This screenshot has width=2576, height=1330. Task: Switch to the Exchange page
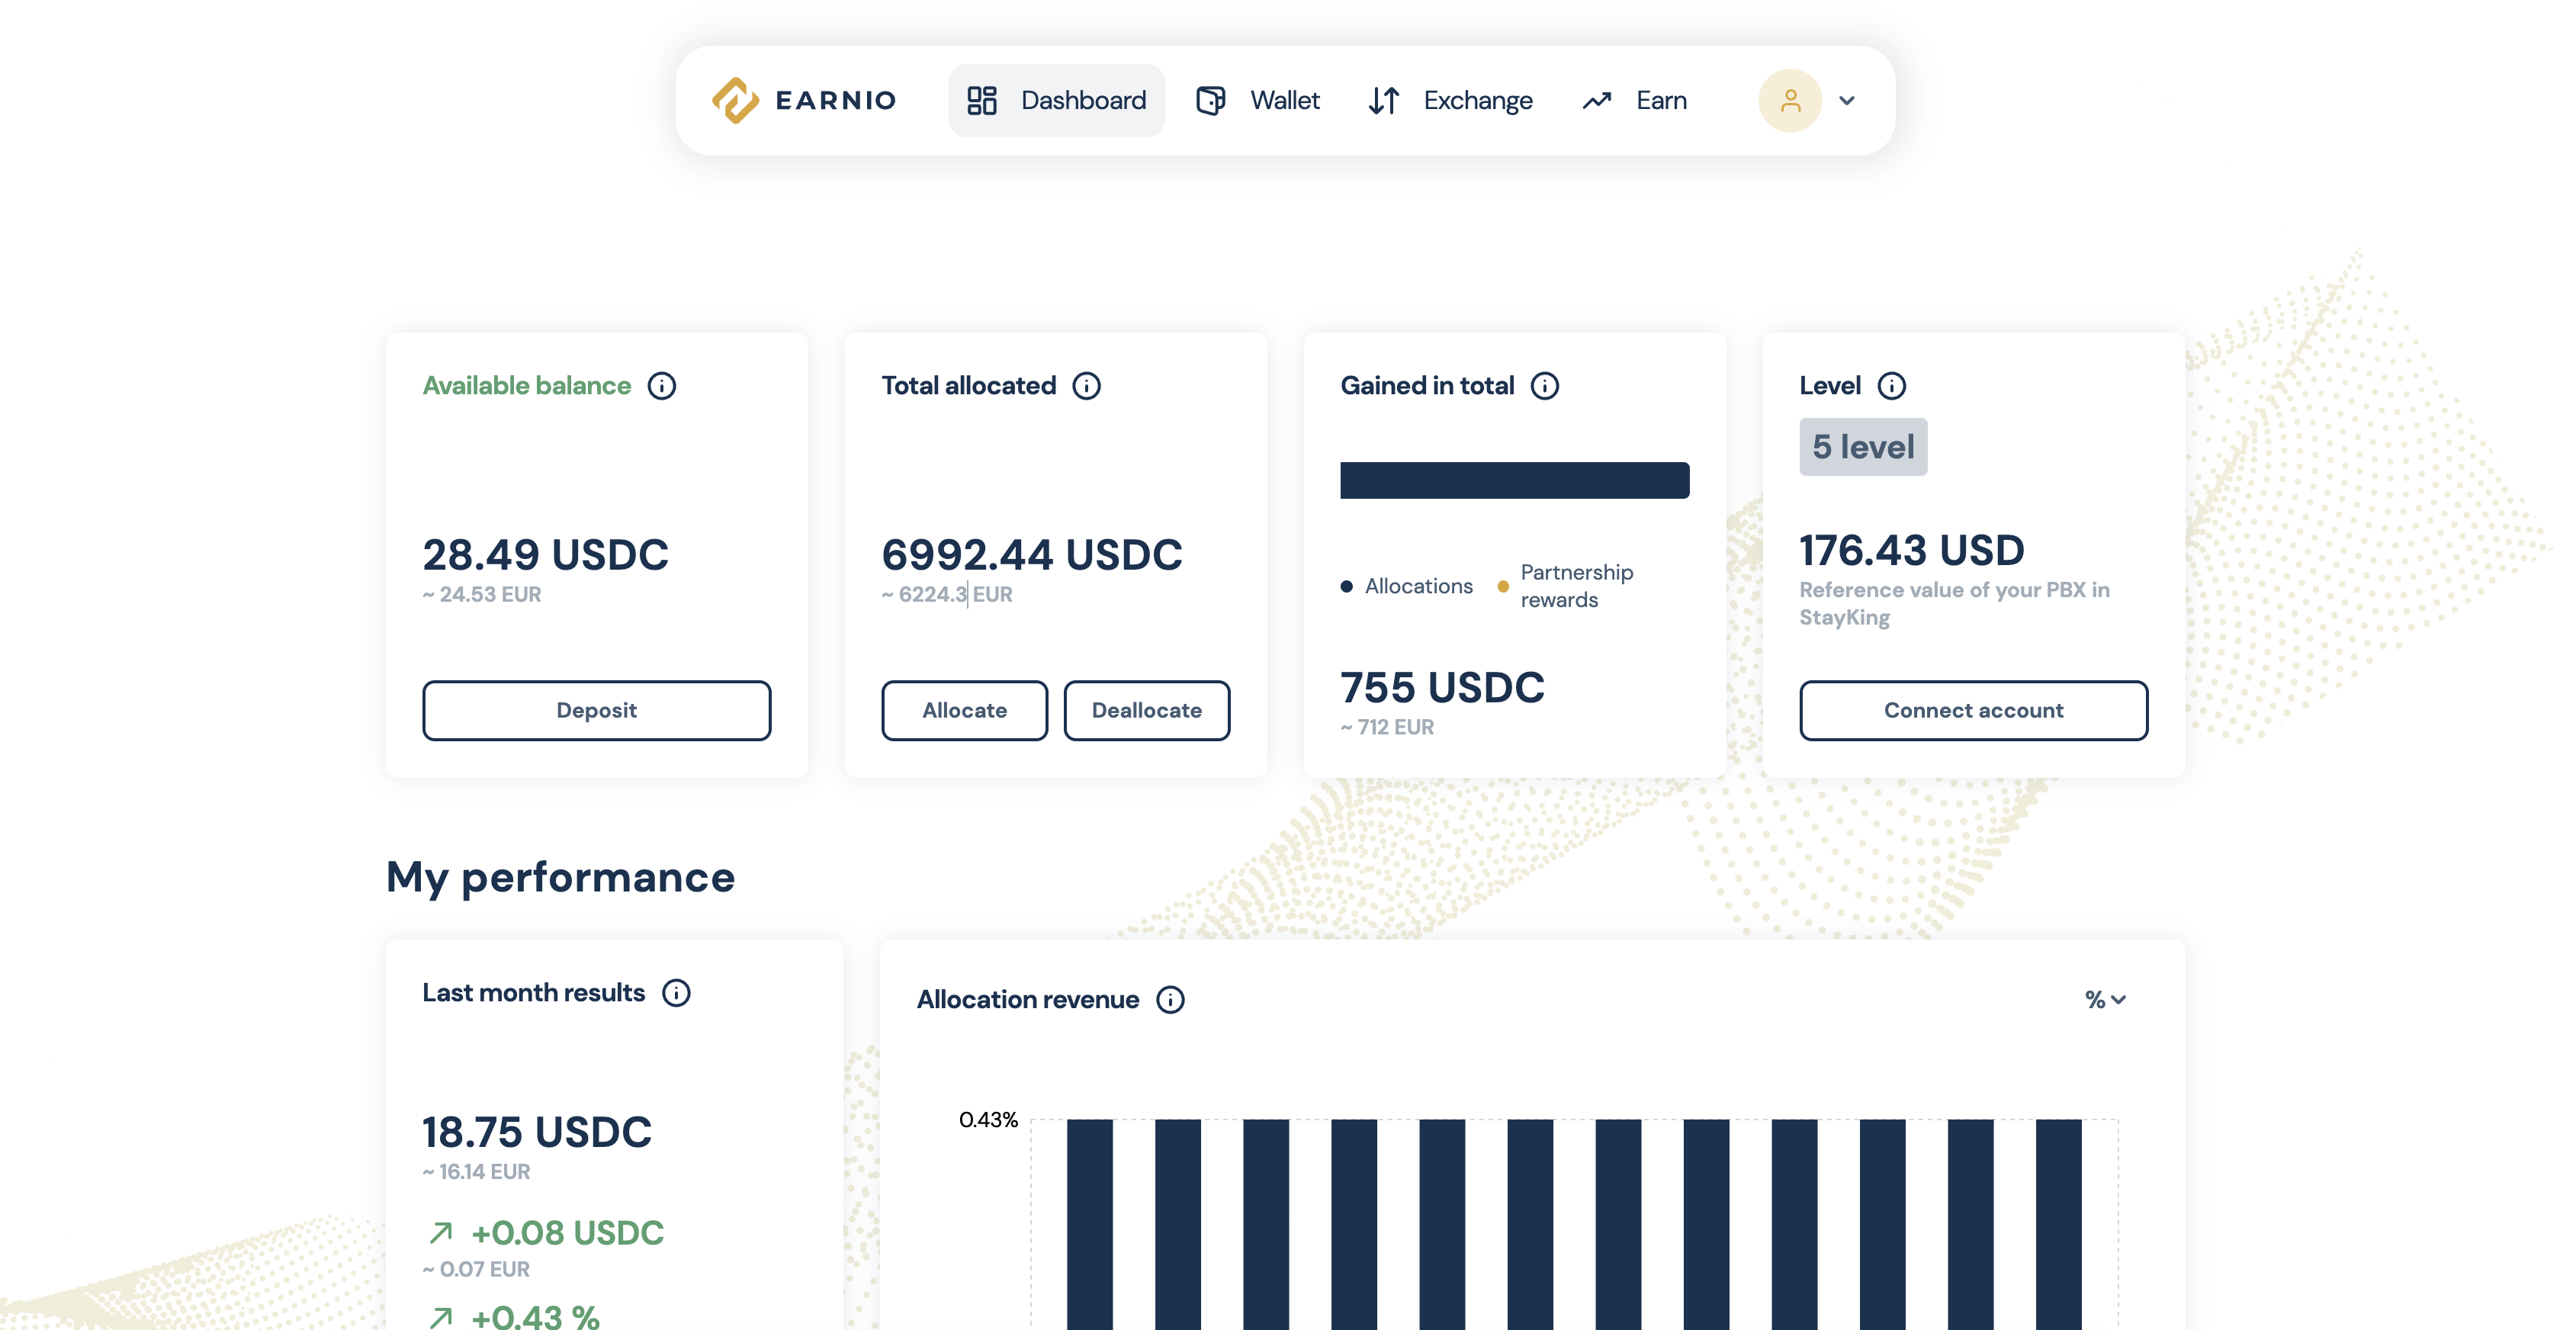tap(1450, 100)
